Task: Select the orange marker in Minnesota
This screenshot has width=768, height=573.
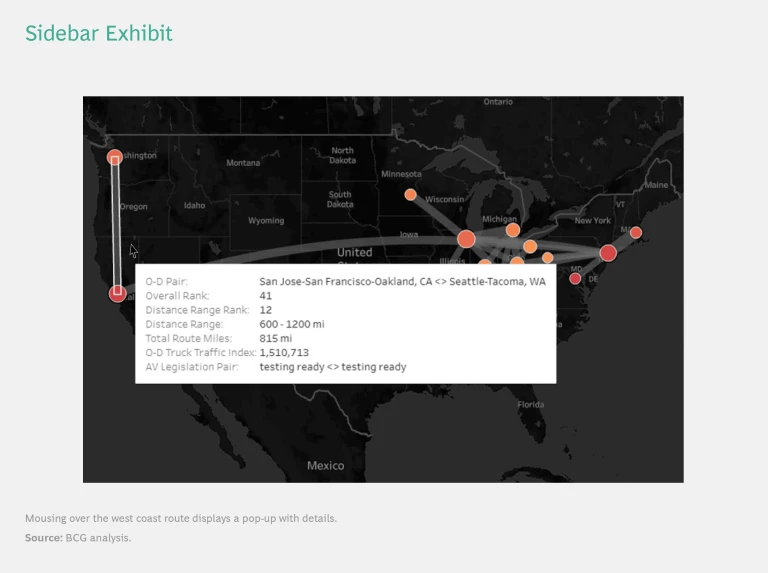Action: point(410,194)
